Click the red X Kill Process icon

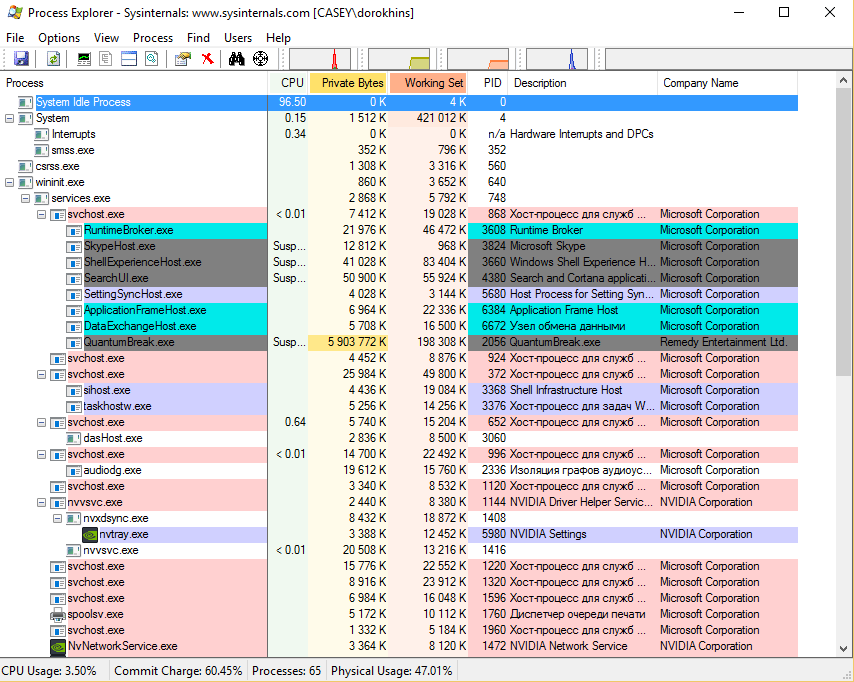pos(207,59)
